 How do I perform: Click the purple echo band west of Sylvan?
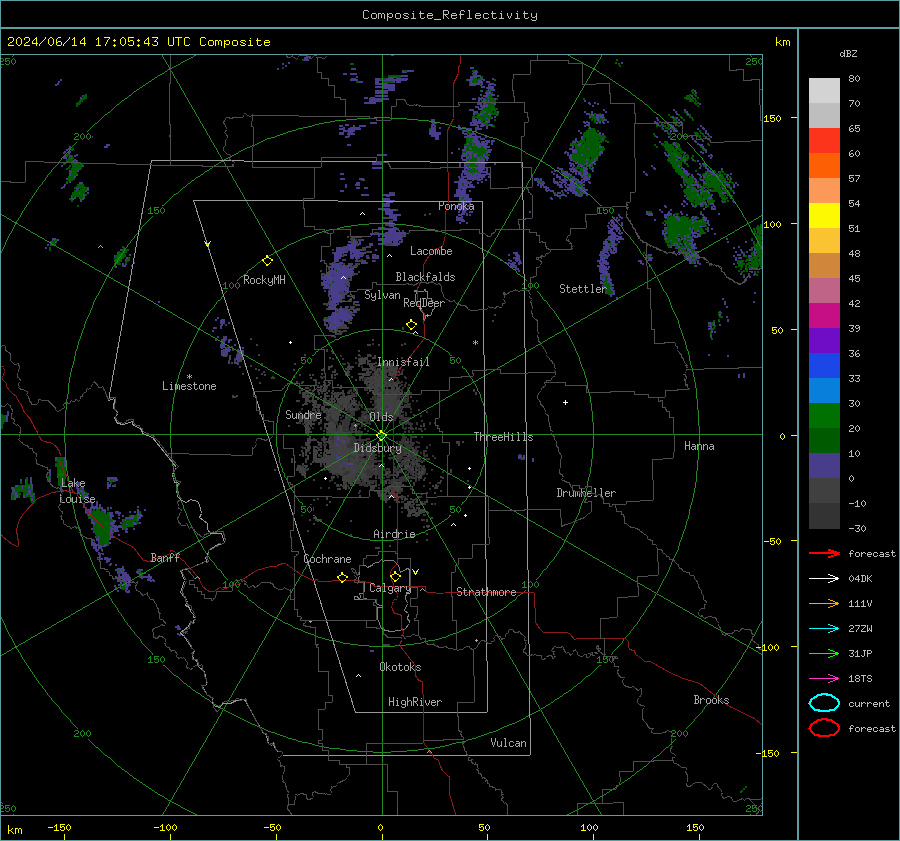point(342,287)
